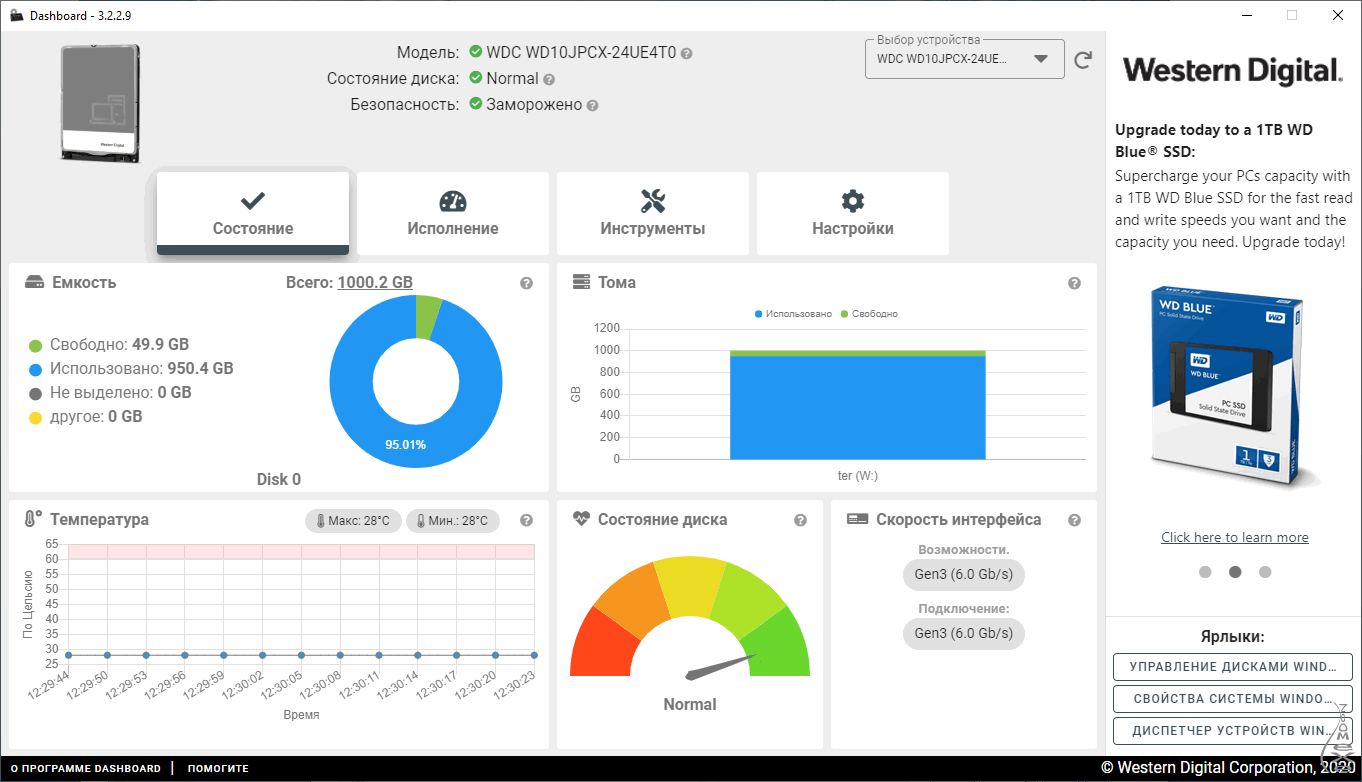Click the Тома volumes icon
1362x782 pixels.
point(581,283)
